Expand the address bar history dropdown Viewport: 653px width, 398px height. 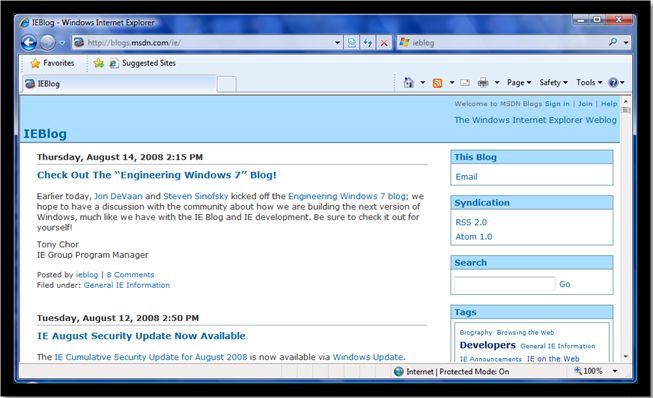(337, 42)
